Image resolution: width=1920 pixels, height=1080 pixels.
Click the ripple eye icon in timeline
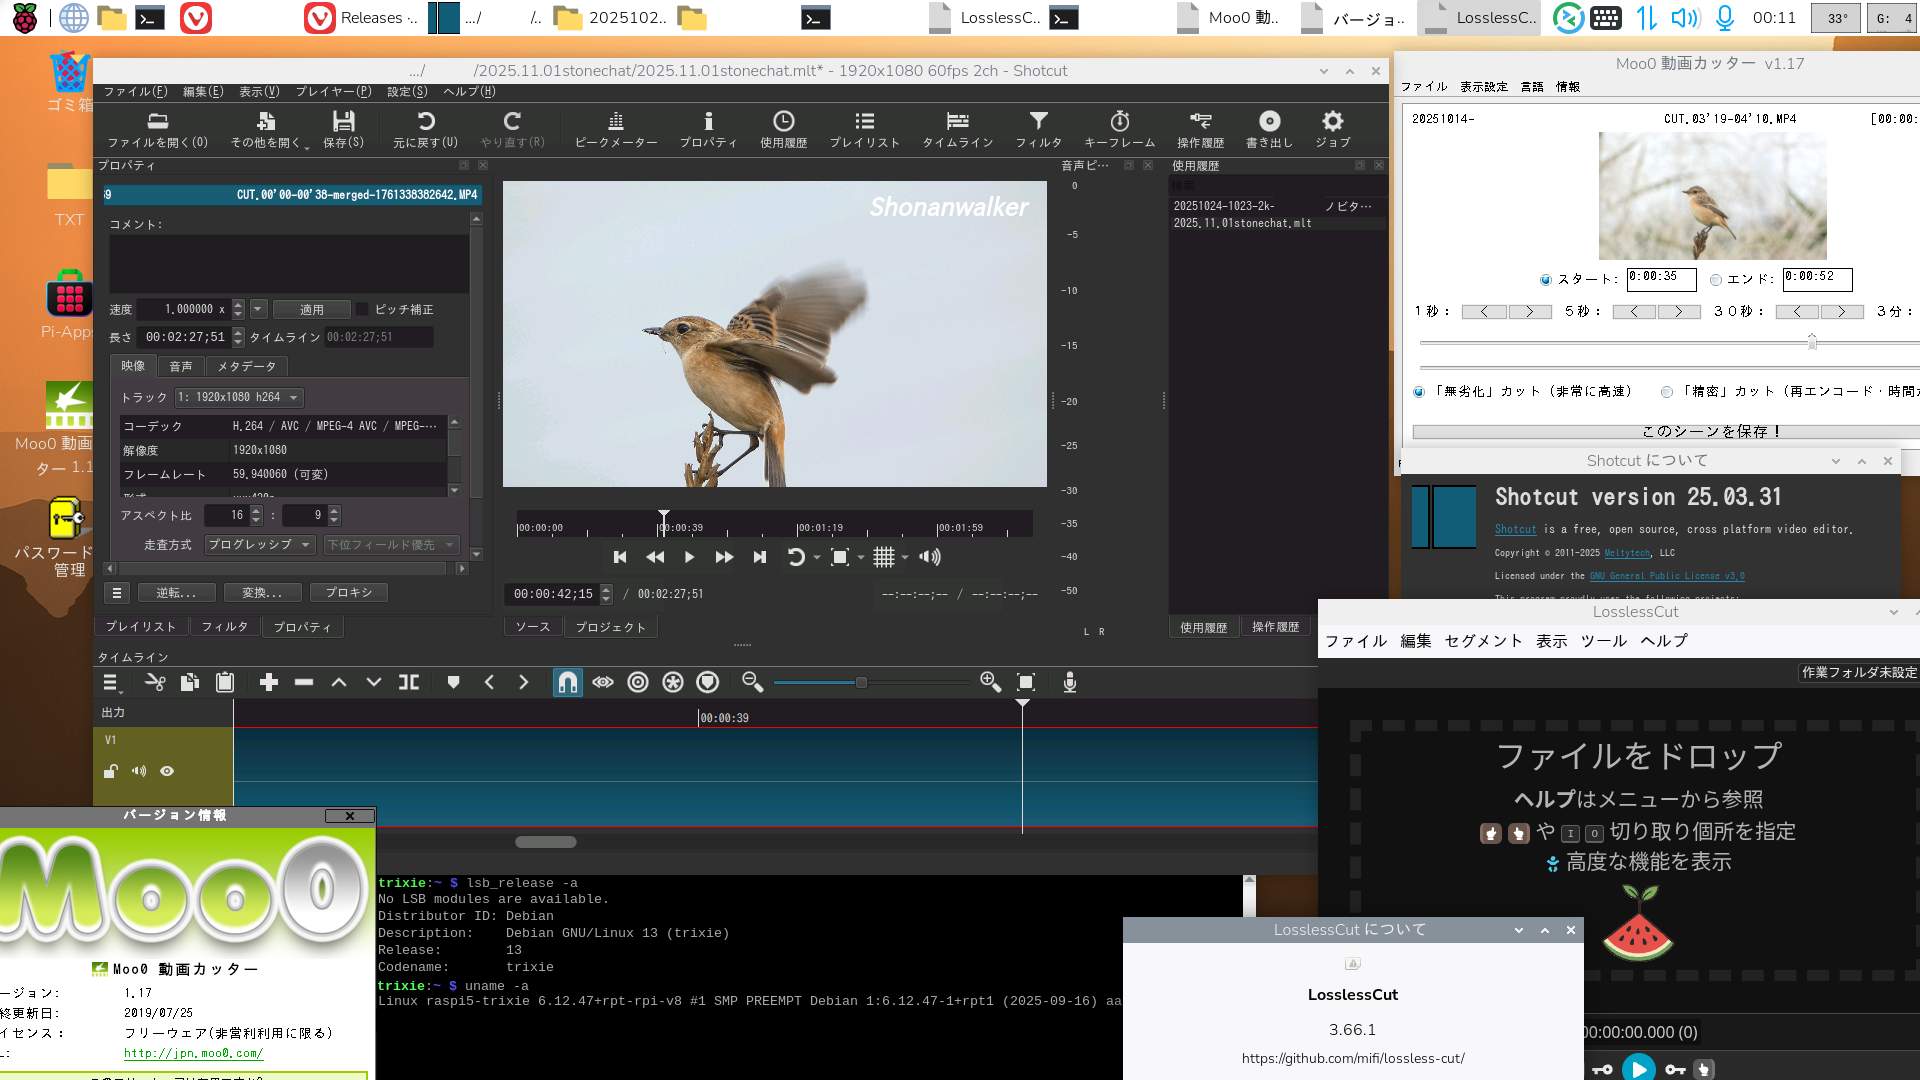pyautogui.click(x=602, y=682)
